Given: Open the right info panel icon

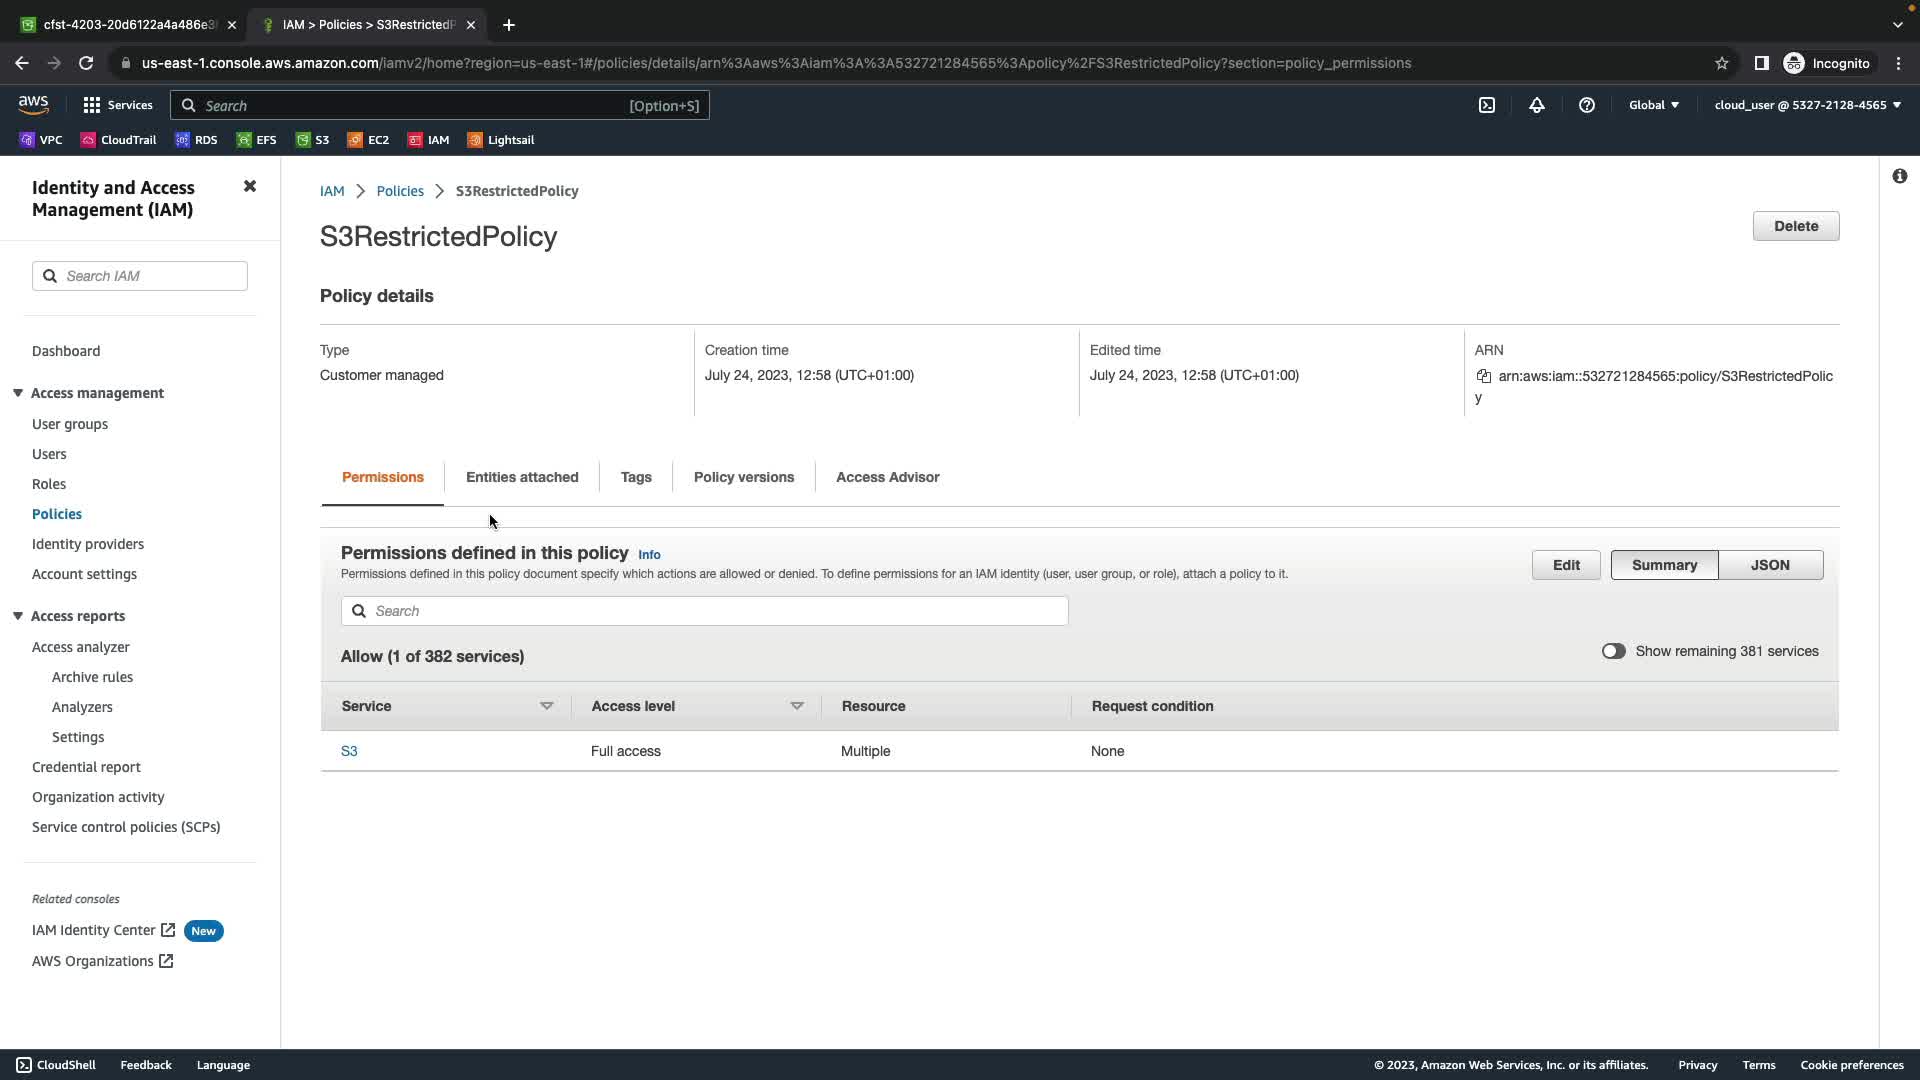Looking at the screenshot, I should coord(1899,176).
